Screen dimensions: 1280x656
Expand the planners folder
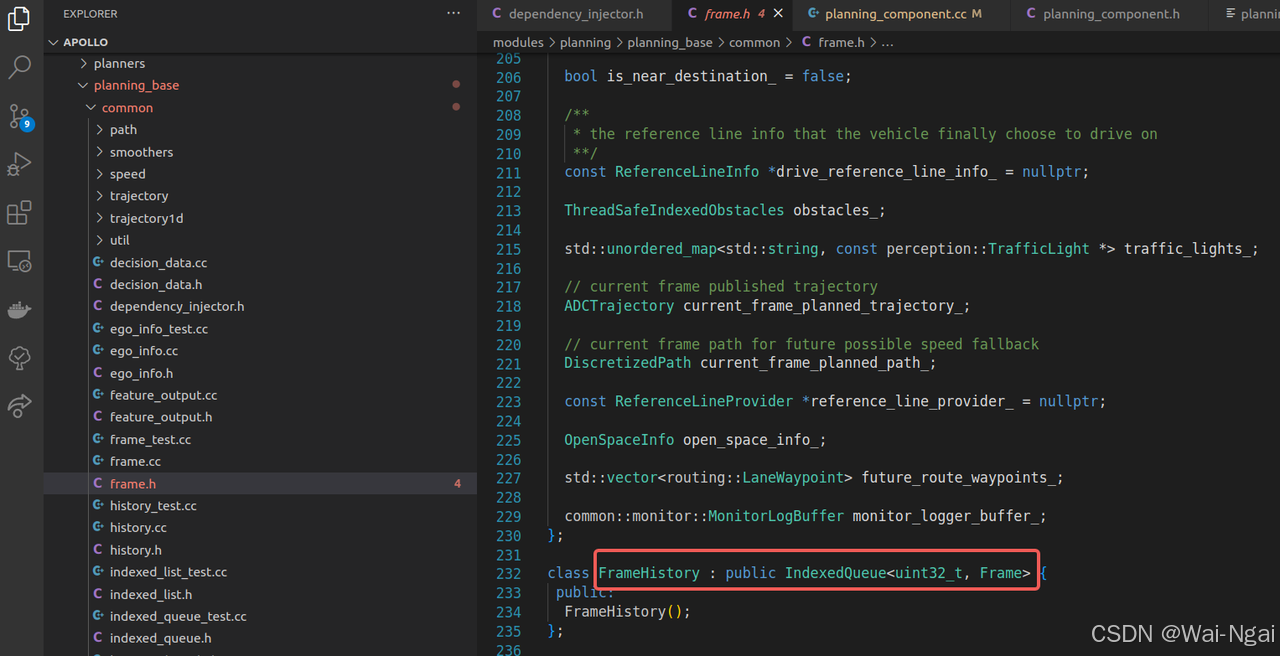tap(117, 63)
